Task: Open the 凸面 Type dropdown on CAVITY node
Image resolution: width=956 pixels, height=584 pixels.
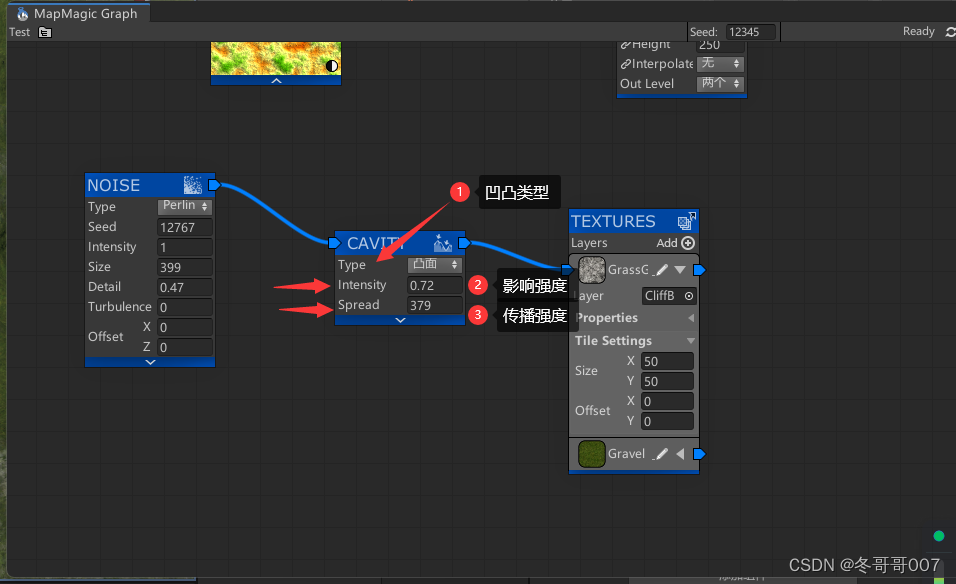Action: (434, 264)
